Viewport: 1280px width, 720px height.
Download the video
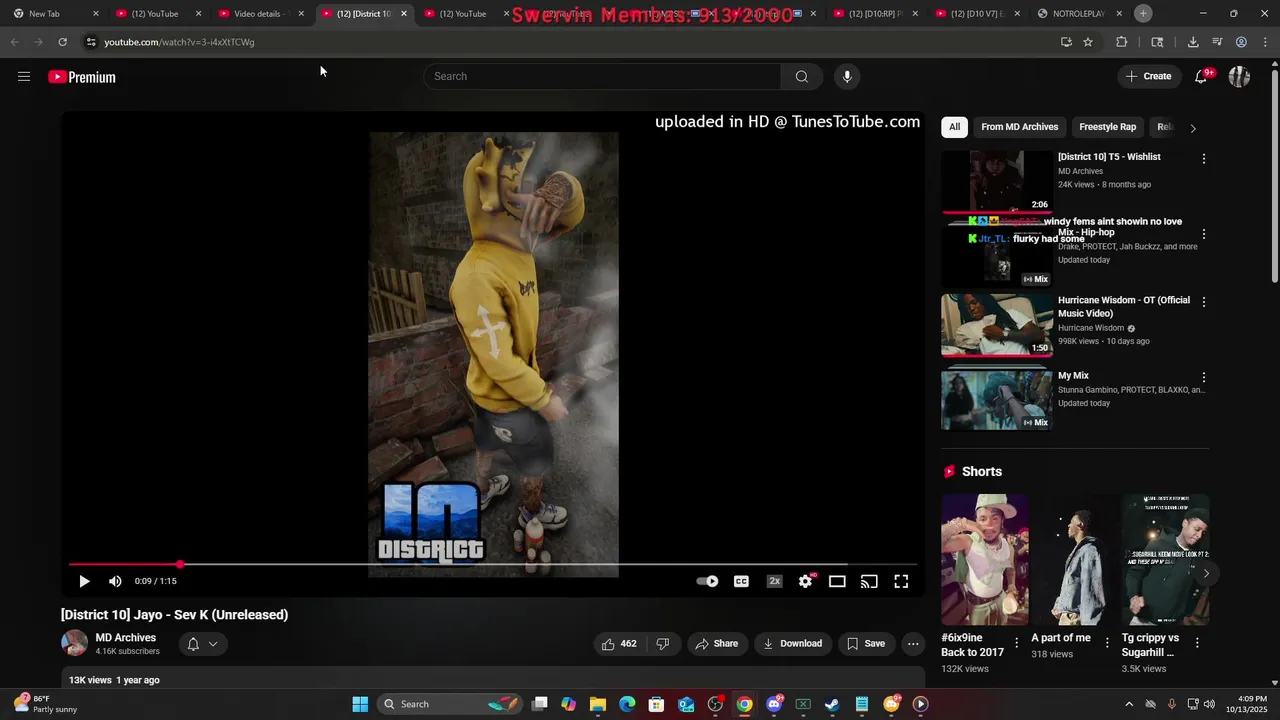792,644
